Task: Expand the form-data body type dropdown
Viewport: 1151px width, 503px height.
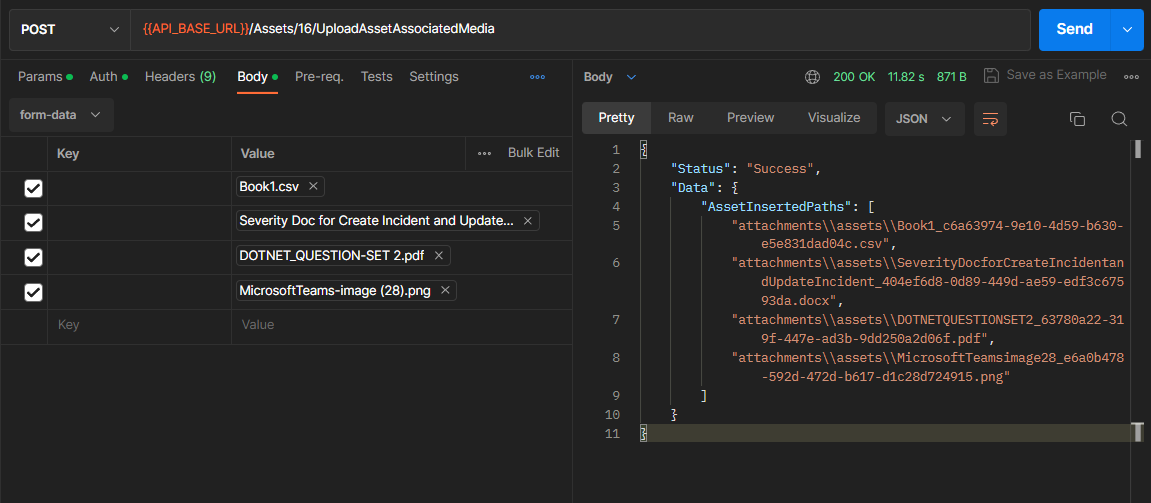Action: click(x=61, y=115)
